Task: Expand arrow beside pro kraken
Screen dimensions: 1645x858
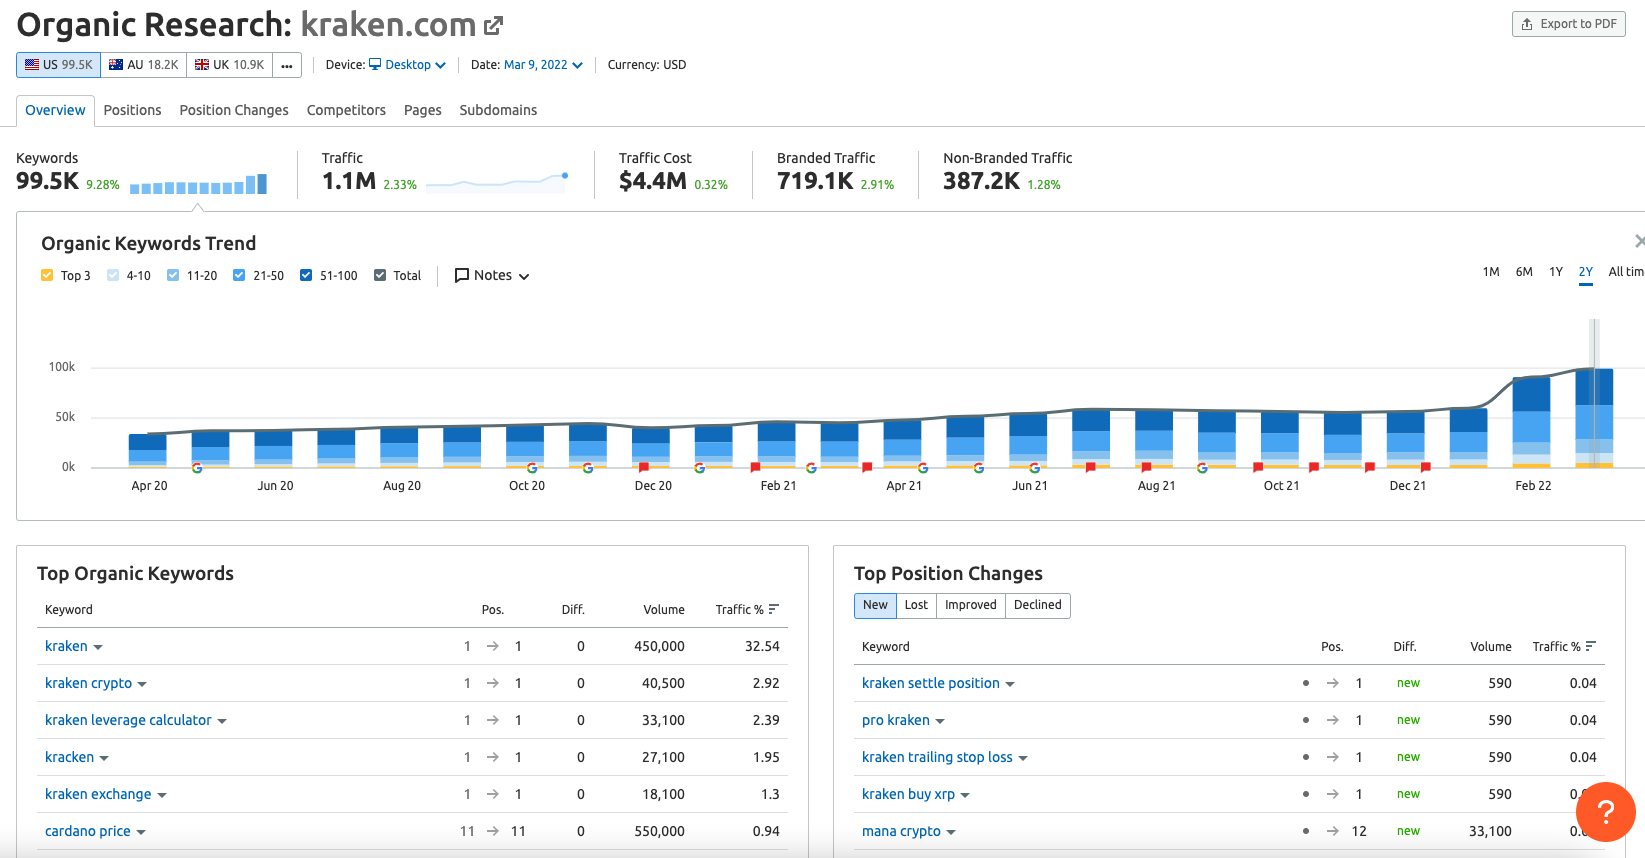Action: point(940,722)
